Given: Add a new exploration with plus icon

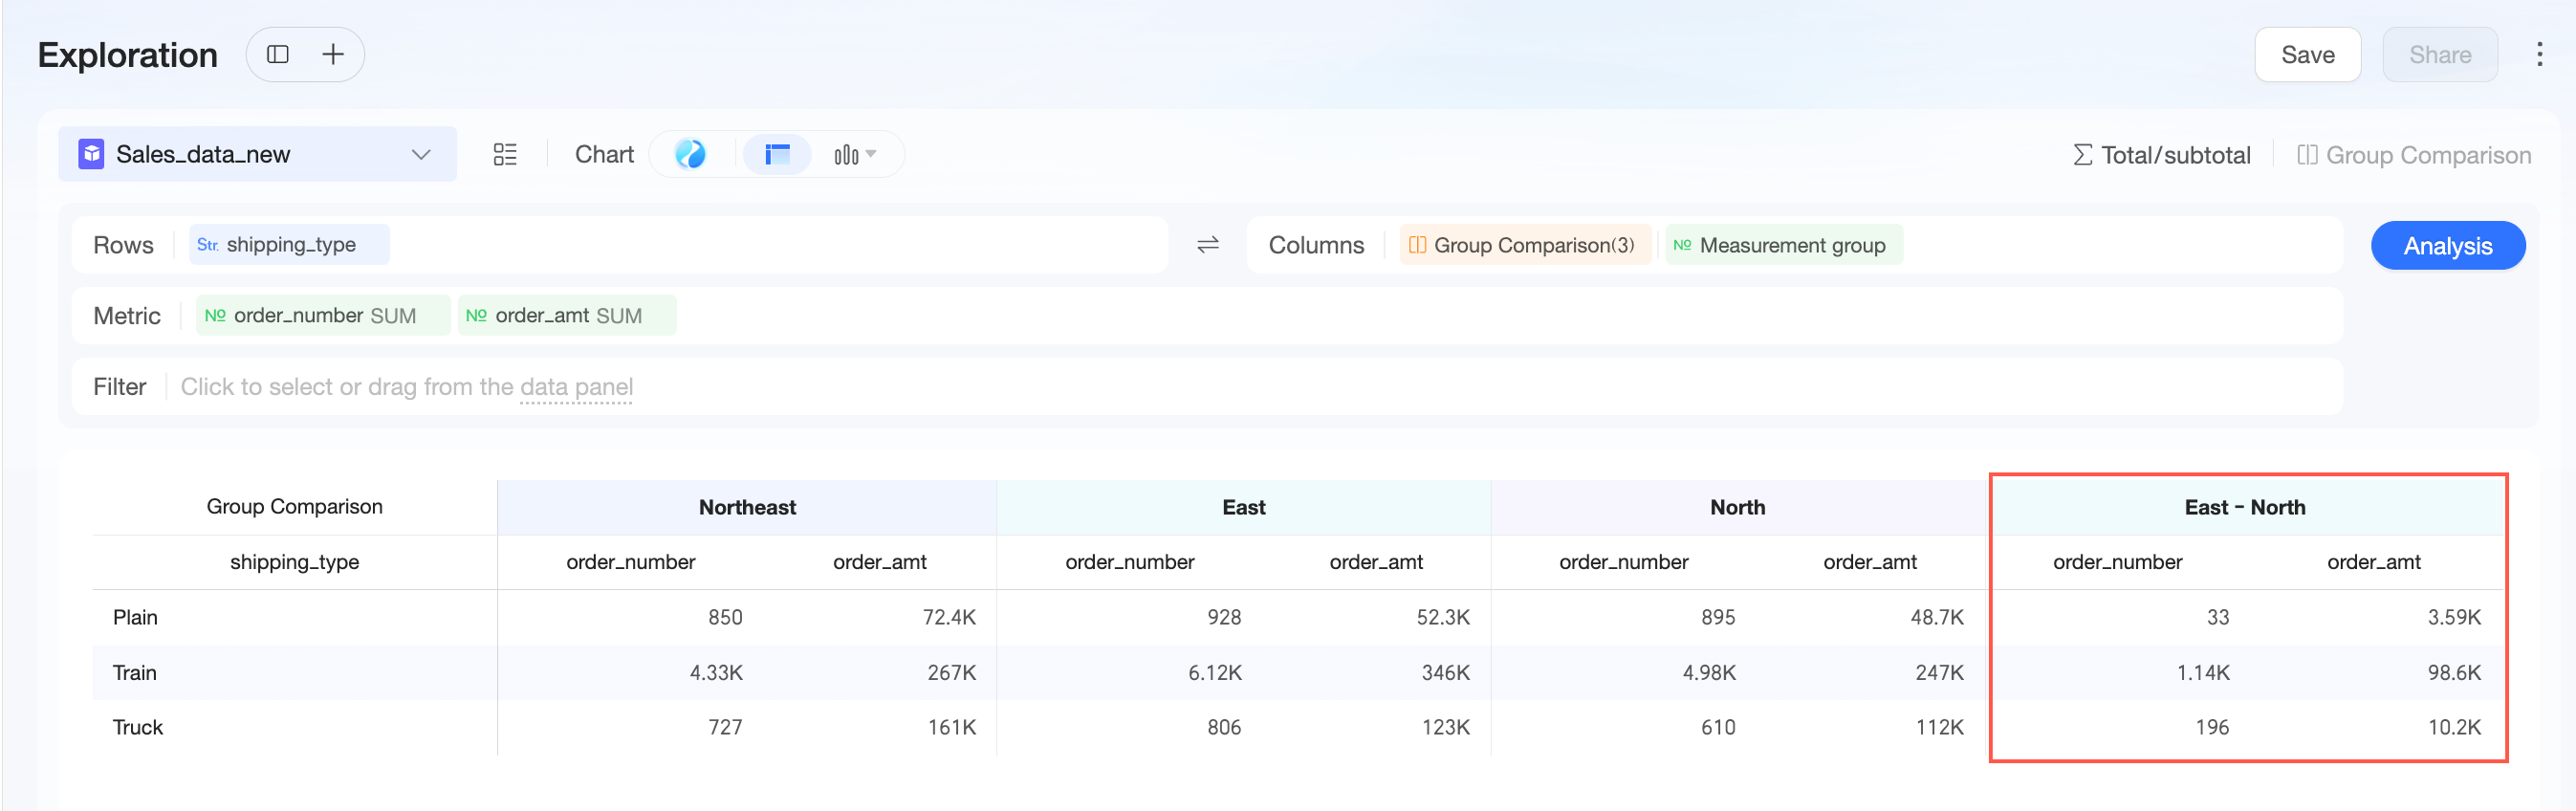Looking at the screenshot, I should click(x=333, y=55).
